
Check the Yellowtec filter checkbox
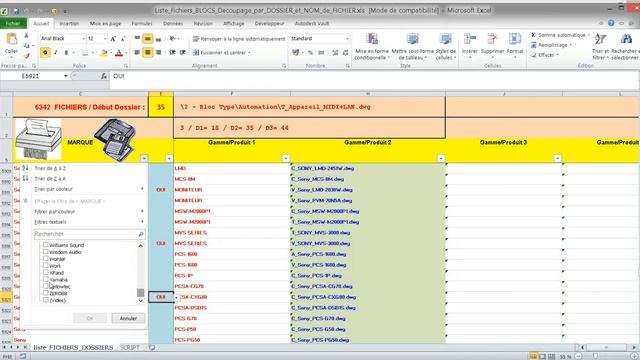pyautogui.click(x=46, y=286)
